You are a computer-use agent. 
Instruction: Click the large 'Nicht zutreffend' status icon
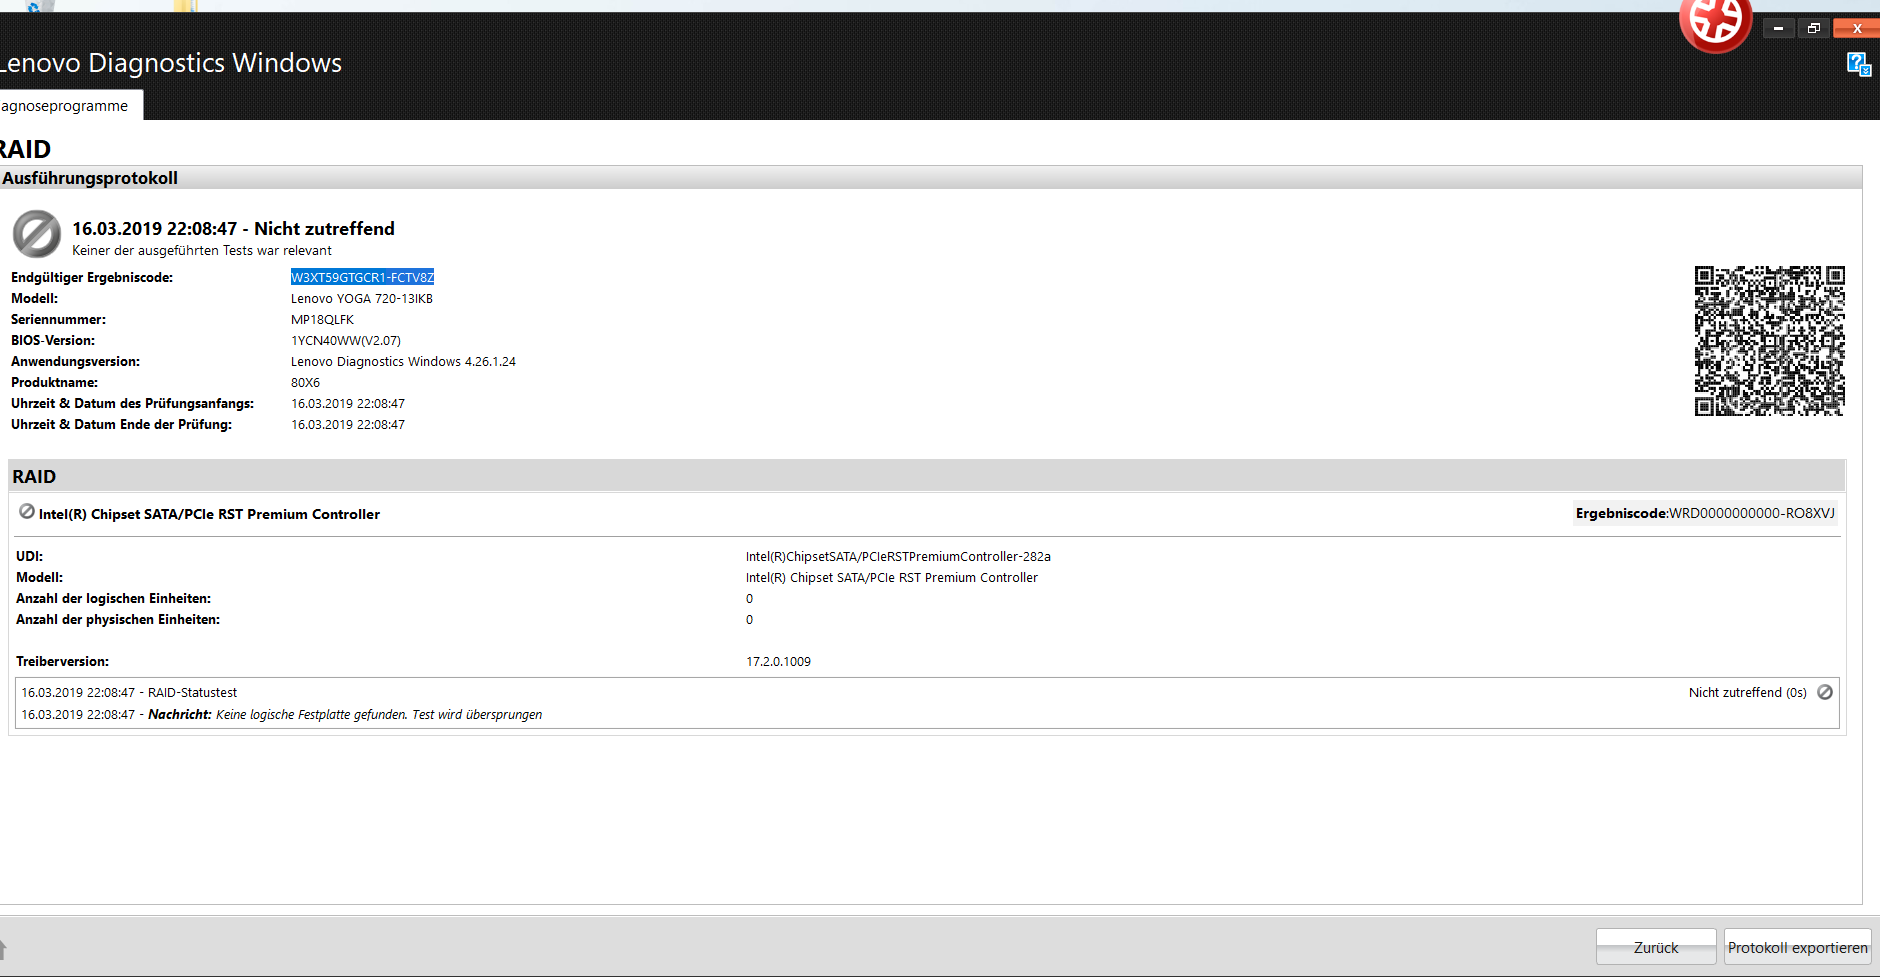(x=37, y=235)
